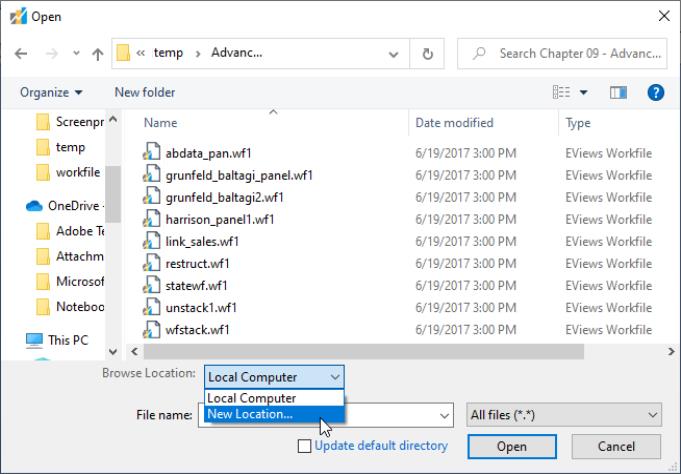Viewport: 681px width, 474px height.
Task: Open the recent locations dropdown arrow
Action: 76,53
